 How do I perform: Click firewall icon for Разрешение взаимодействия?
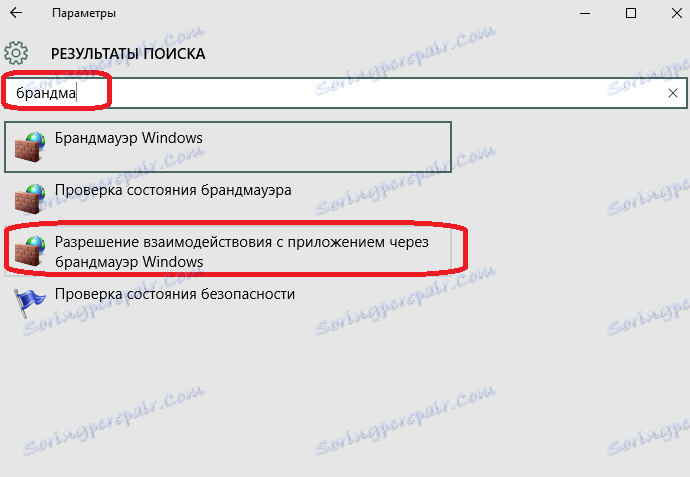30,251
